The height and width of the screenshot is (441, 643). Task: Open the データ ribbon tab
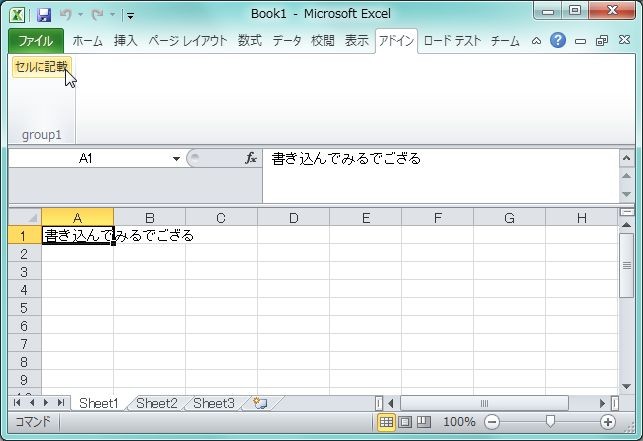pyautogui.click(x=287, y=41)
